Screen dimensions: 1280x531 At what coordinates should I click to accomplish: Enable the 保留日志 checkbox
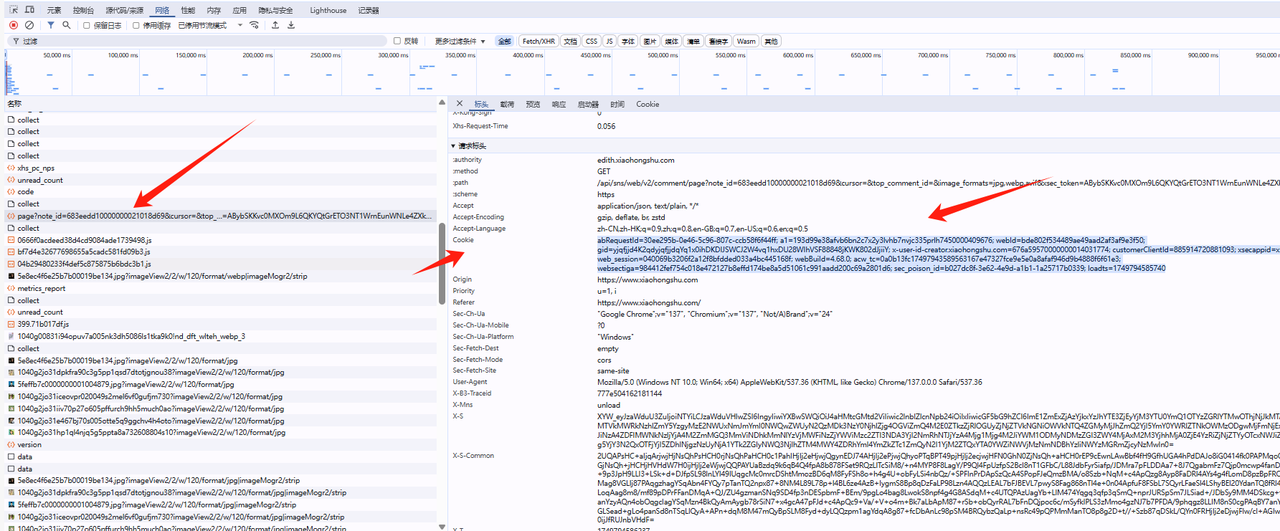pyautogui.click(x=86, y=25)
